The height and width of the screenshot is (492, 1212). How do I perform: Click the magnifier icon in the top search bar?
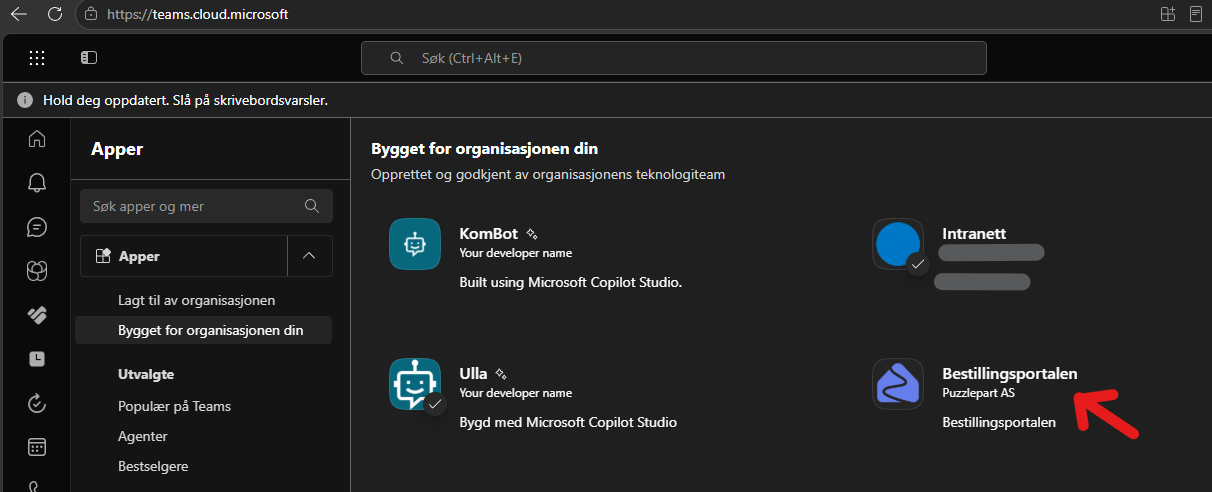click(397, 58)
